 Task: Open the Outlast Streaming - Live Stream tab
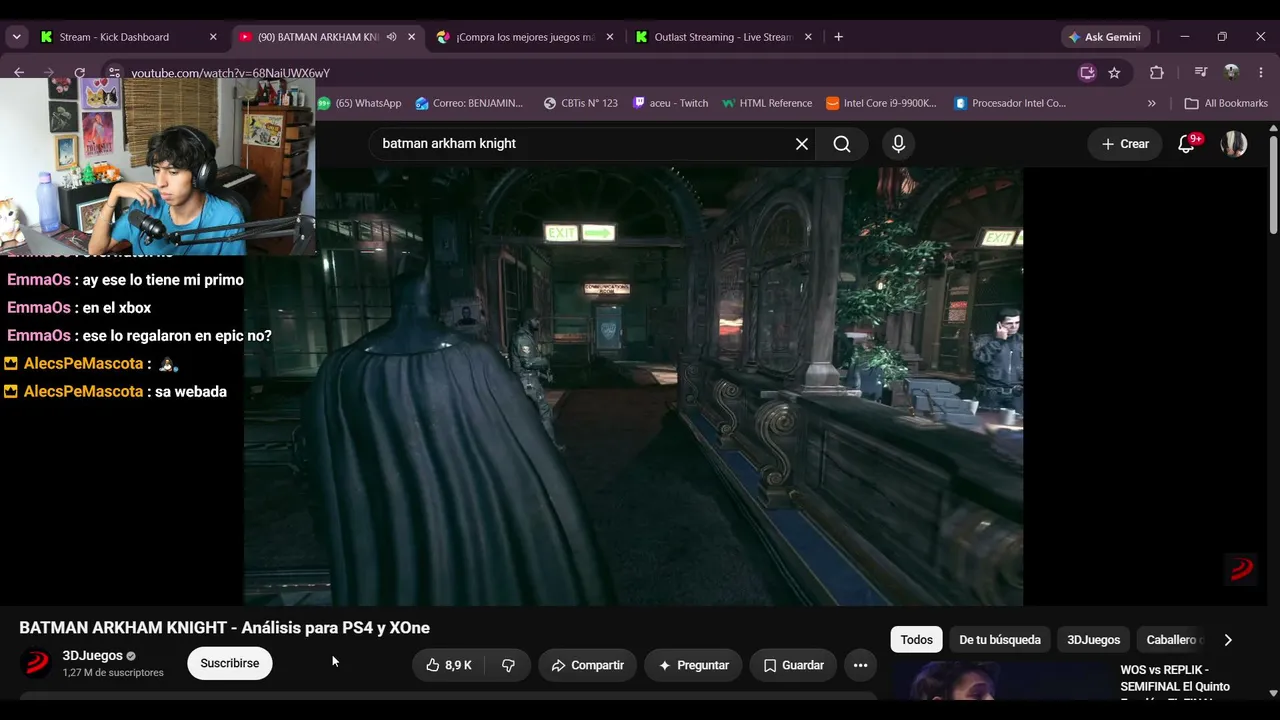(x=724, y=37)
